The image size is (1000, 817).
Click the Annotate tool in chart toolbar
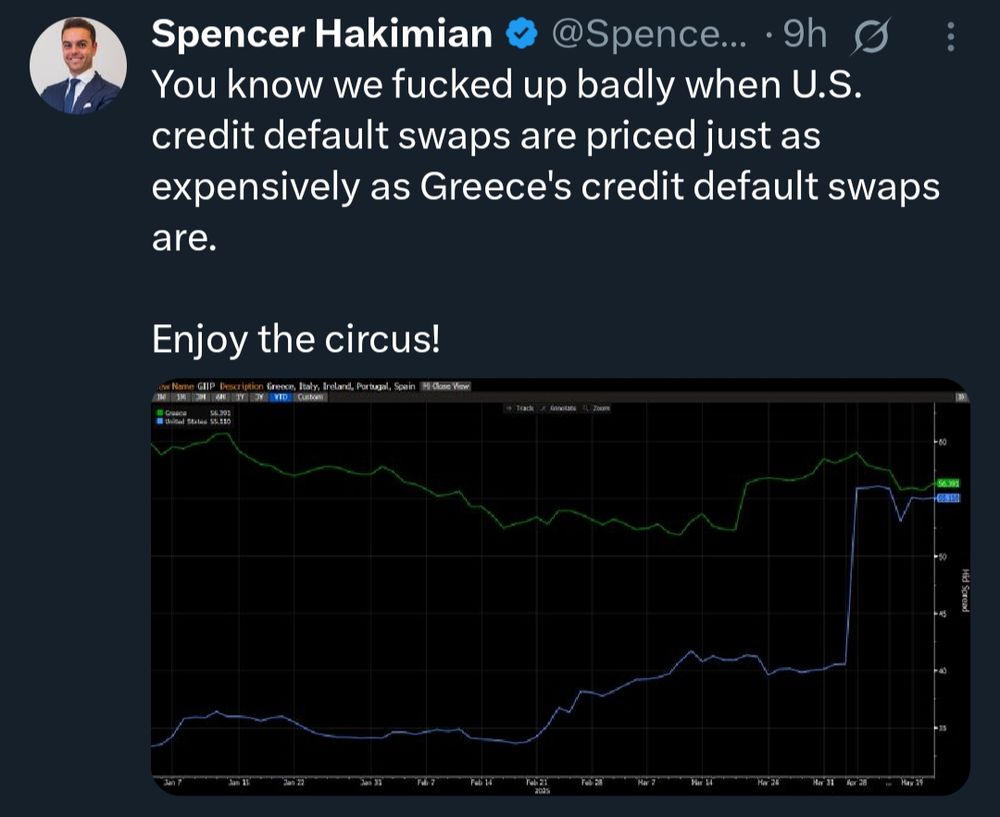point(559,408)
